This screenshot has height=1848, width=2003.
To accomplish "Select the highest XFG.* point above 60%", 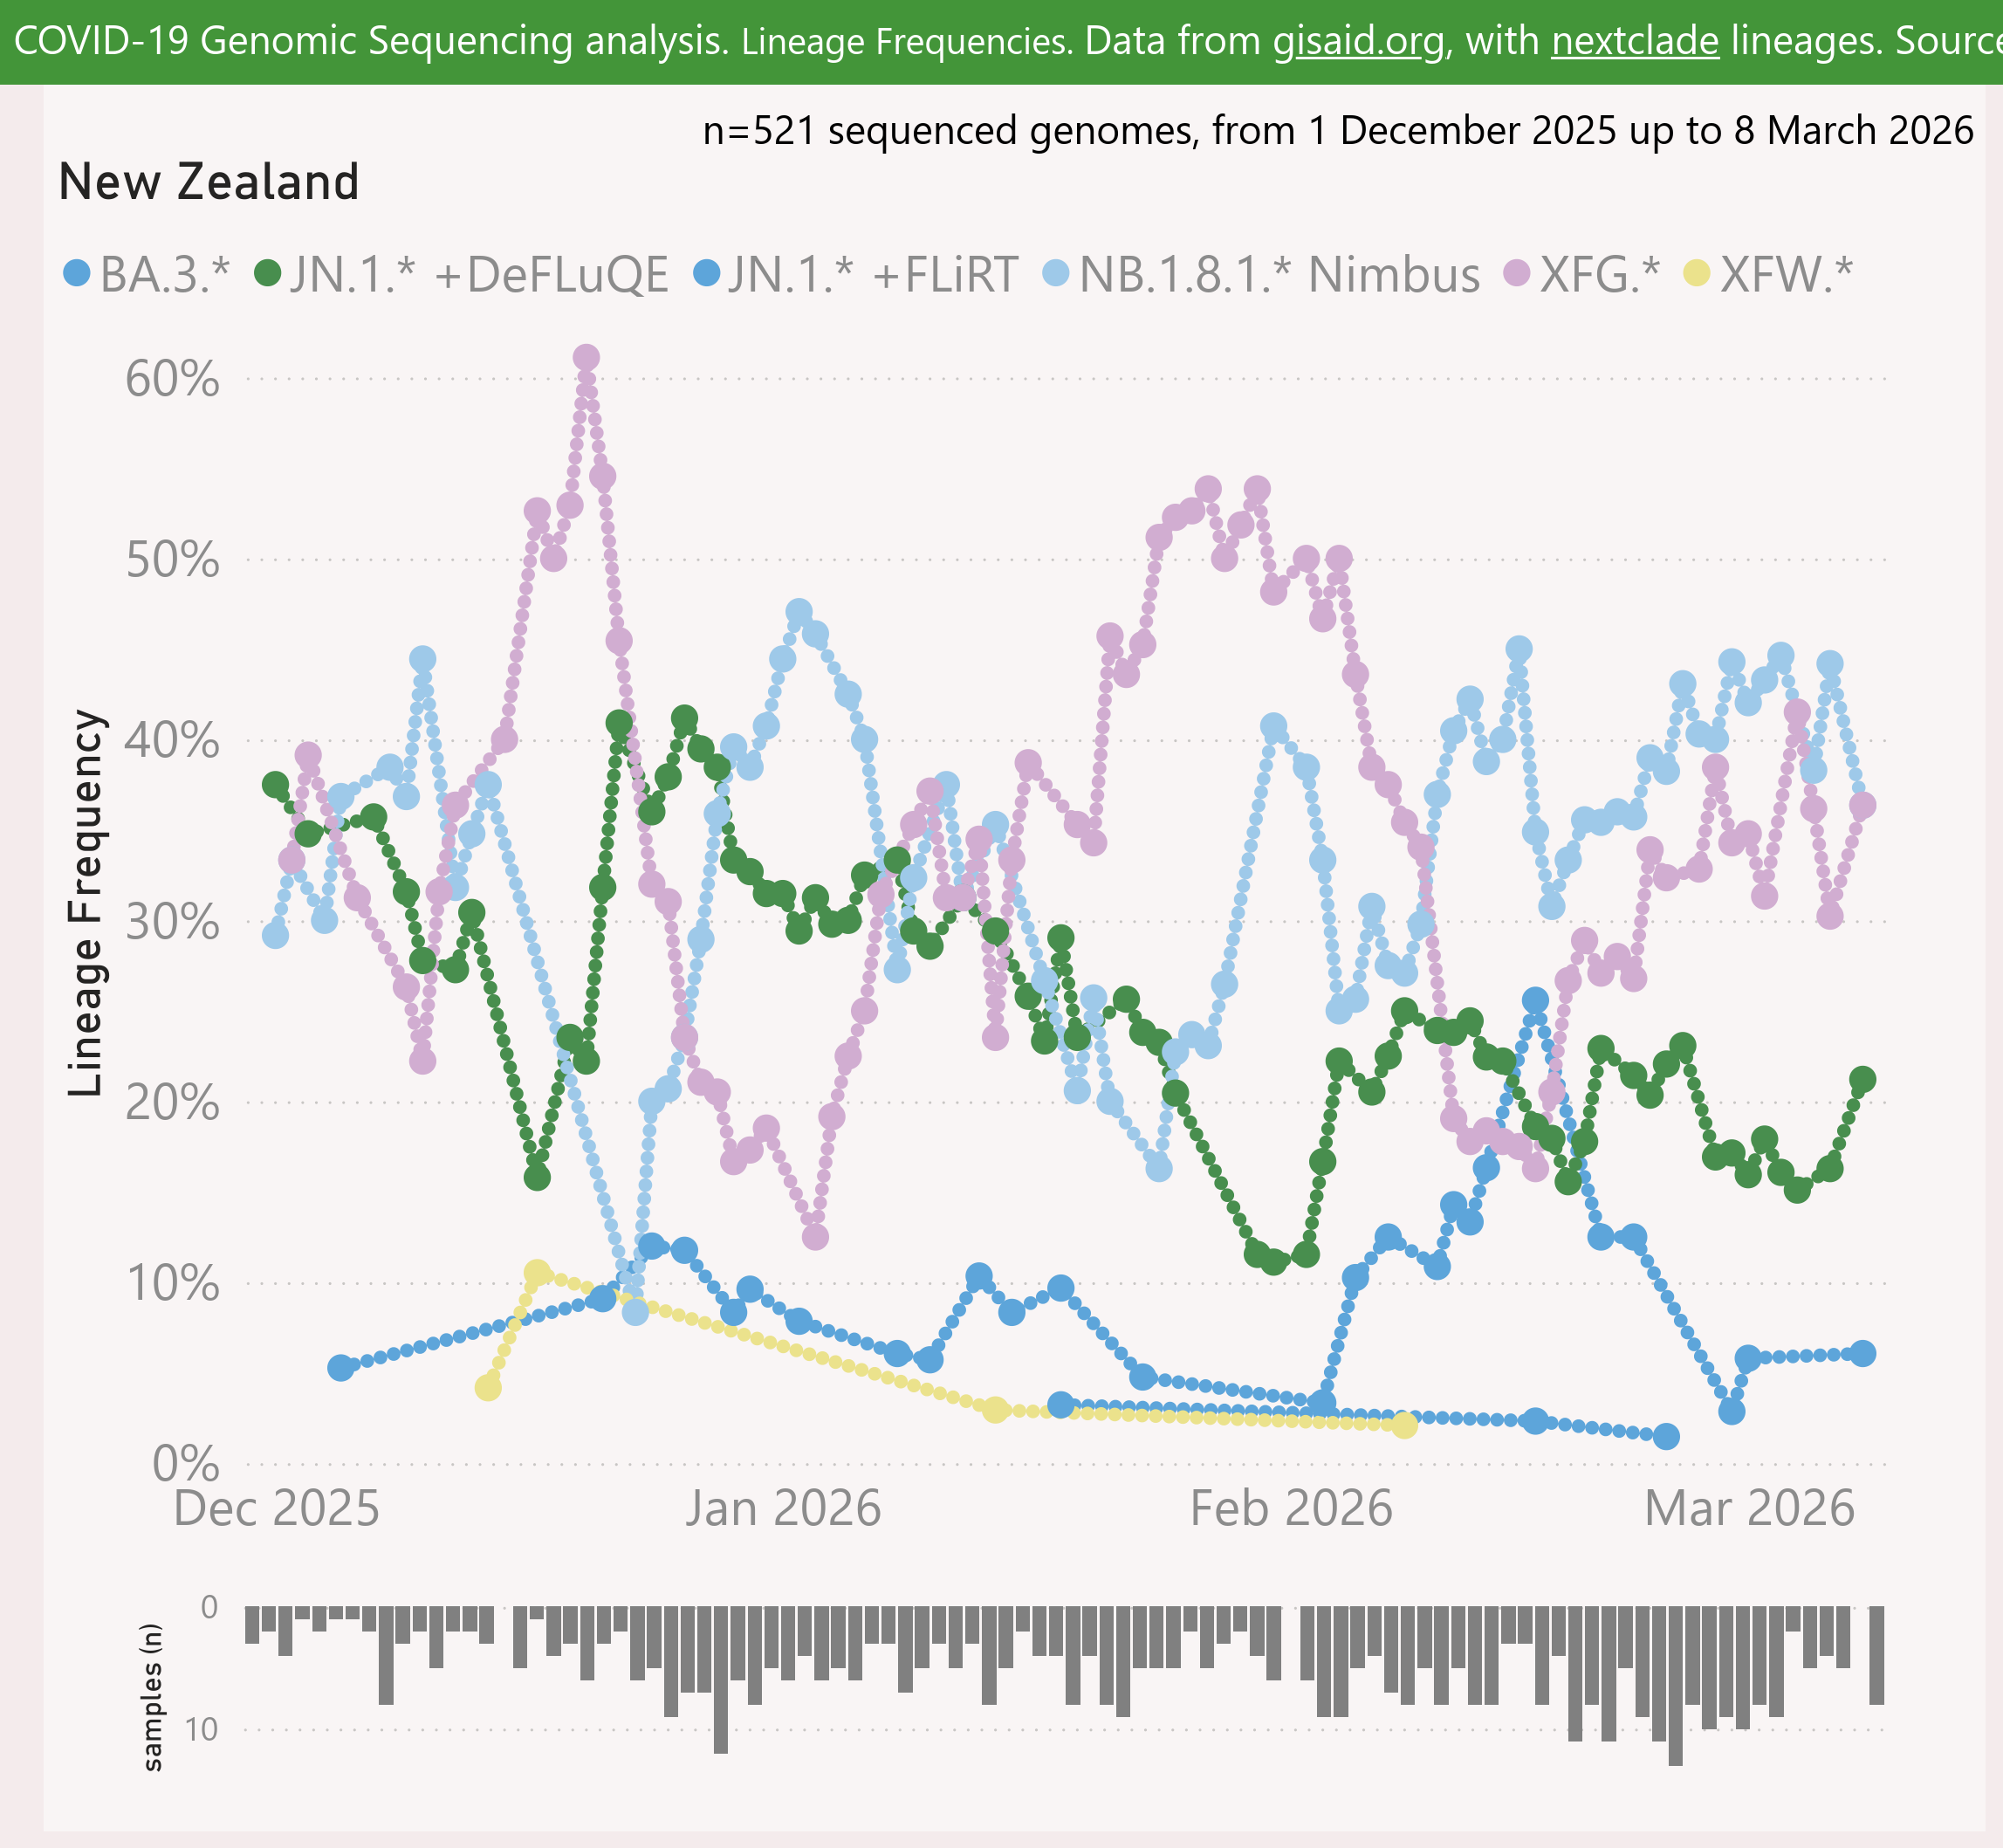I will tap(587, 357).
